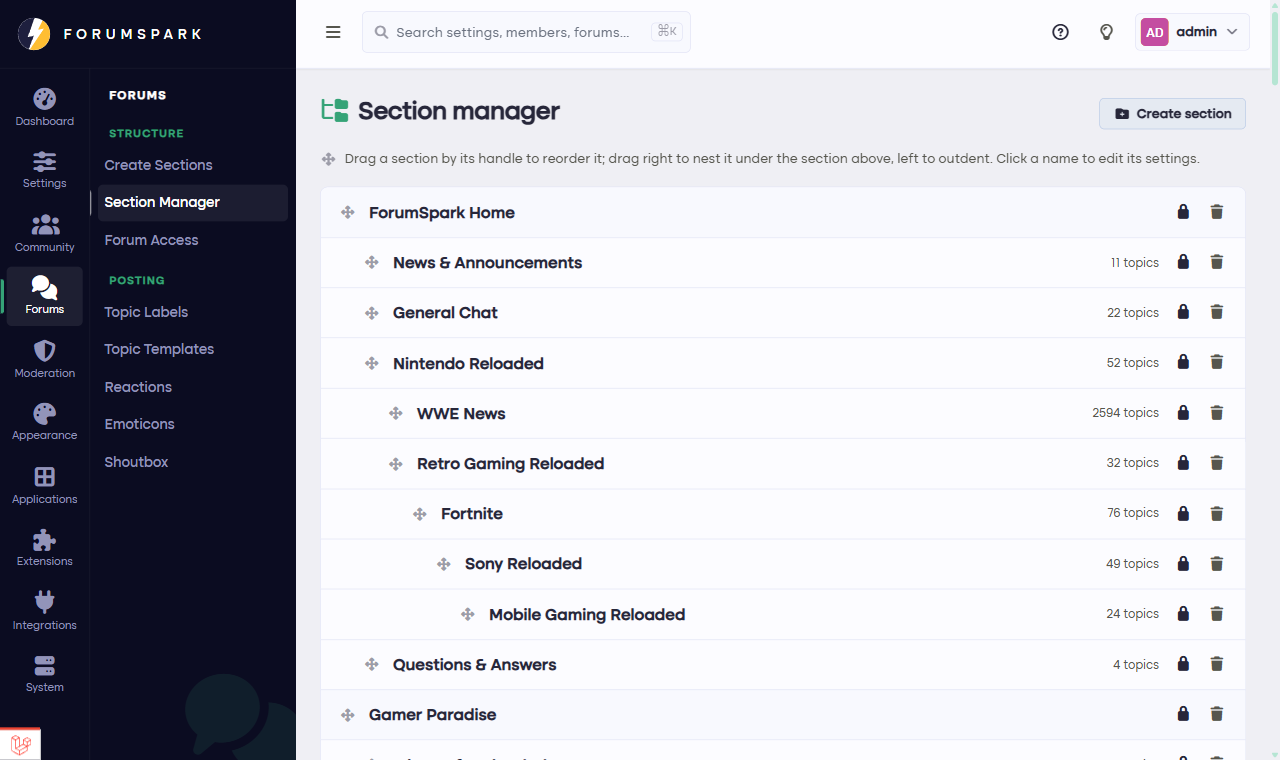
Task: Click lock icon for Sony Reloaded
Action: point(1183,563)
